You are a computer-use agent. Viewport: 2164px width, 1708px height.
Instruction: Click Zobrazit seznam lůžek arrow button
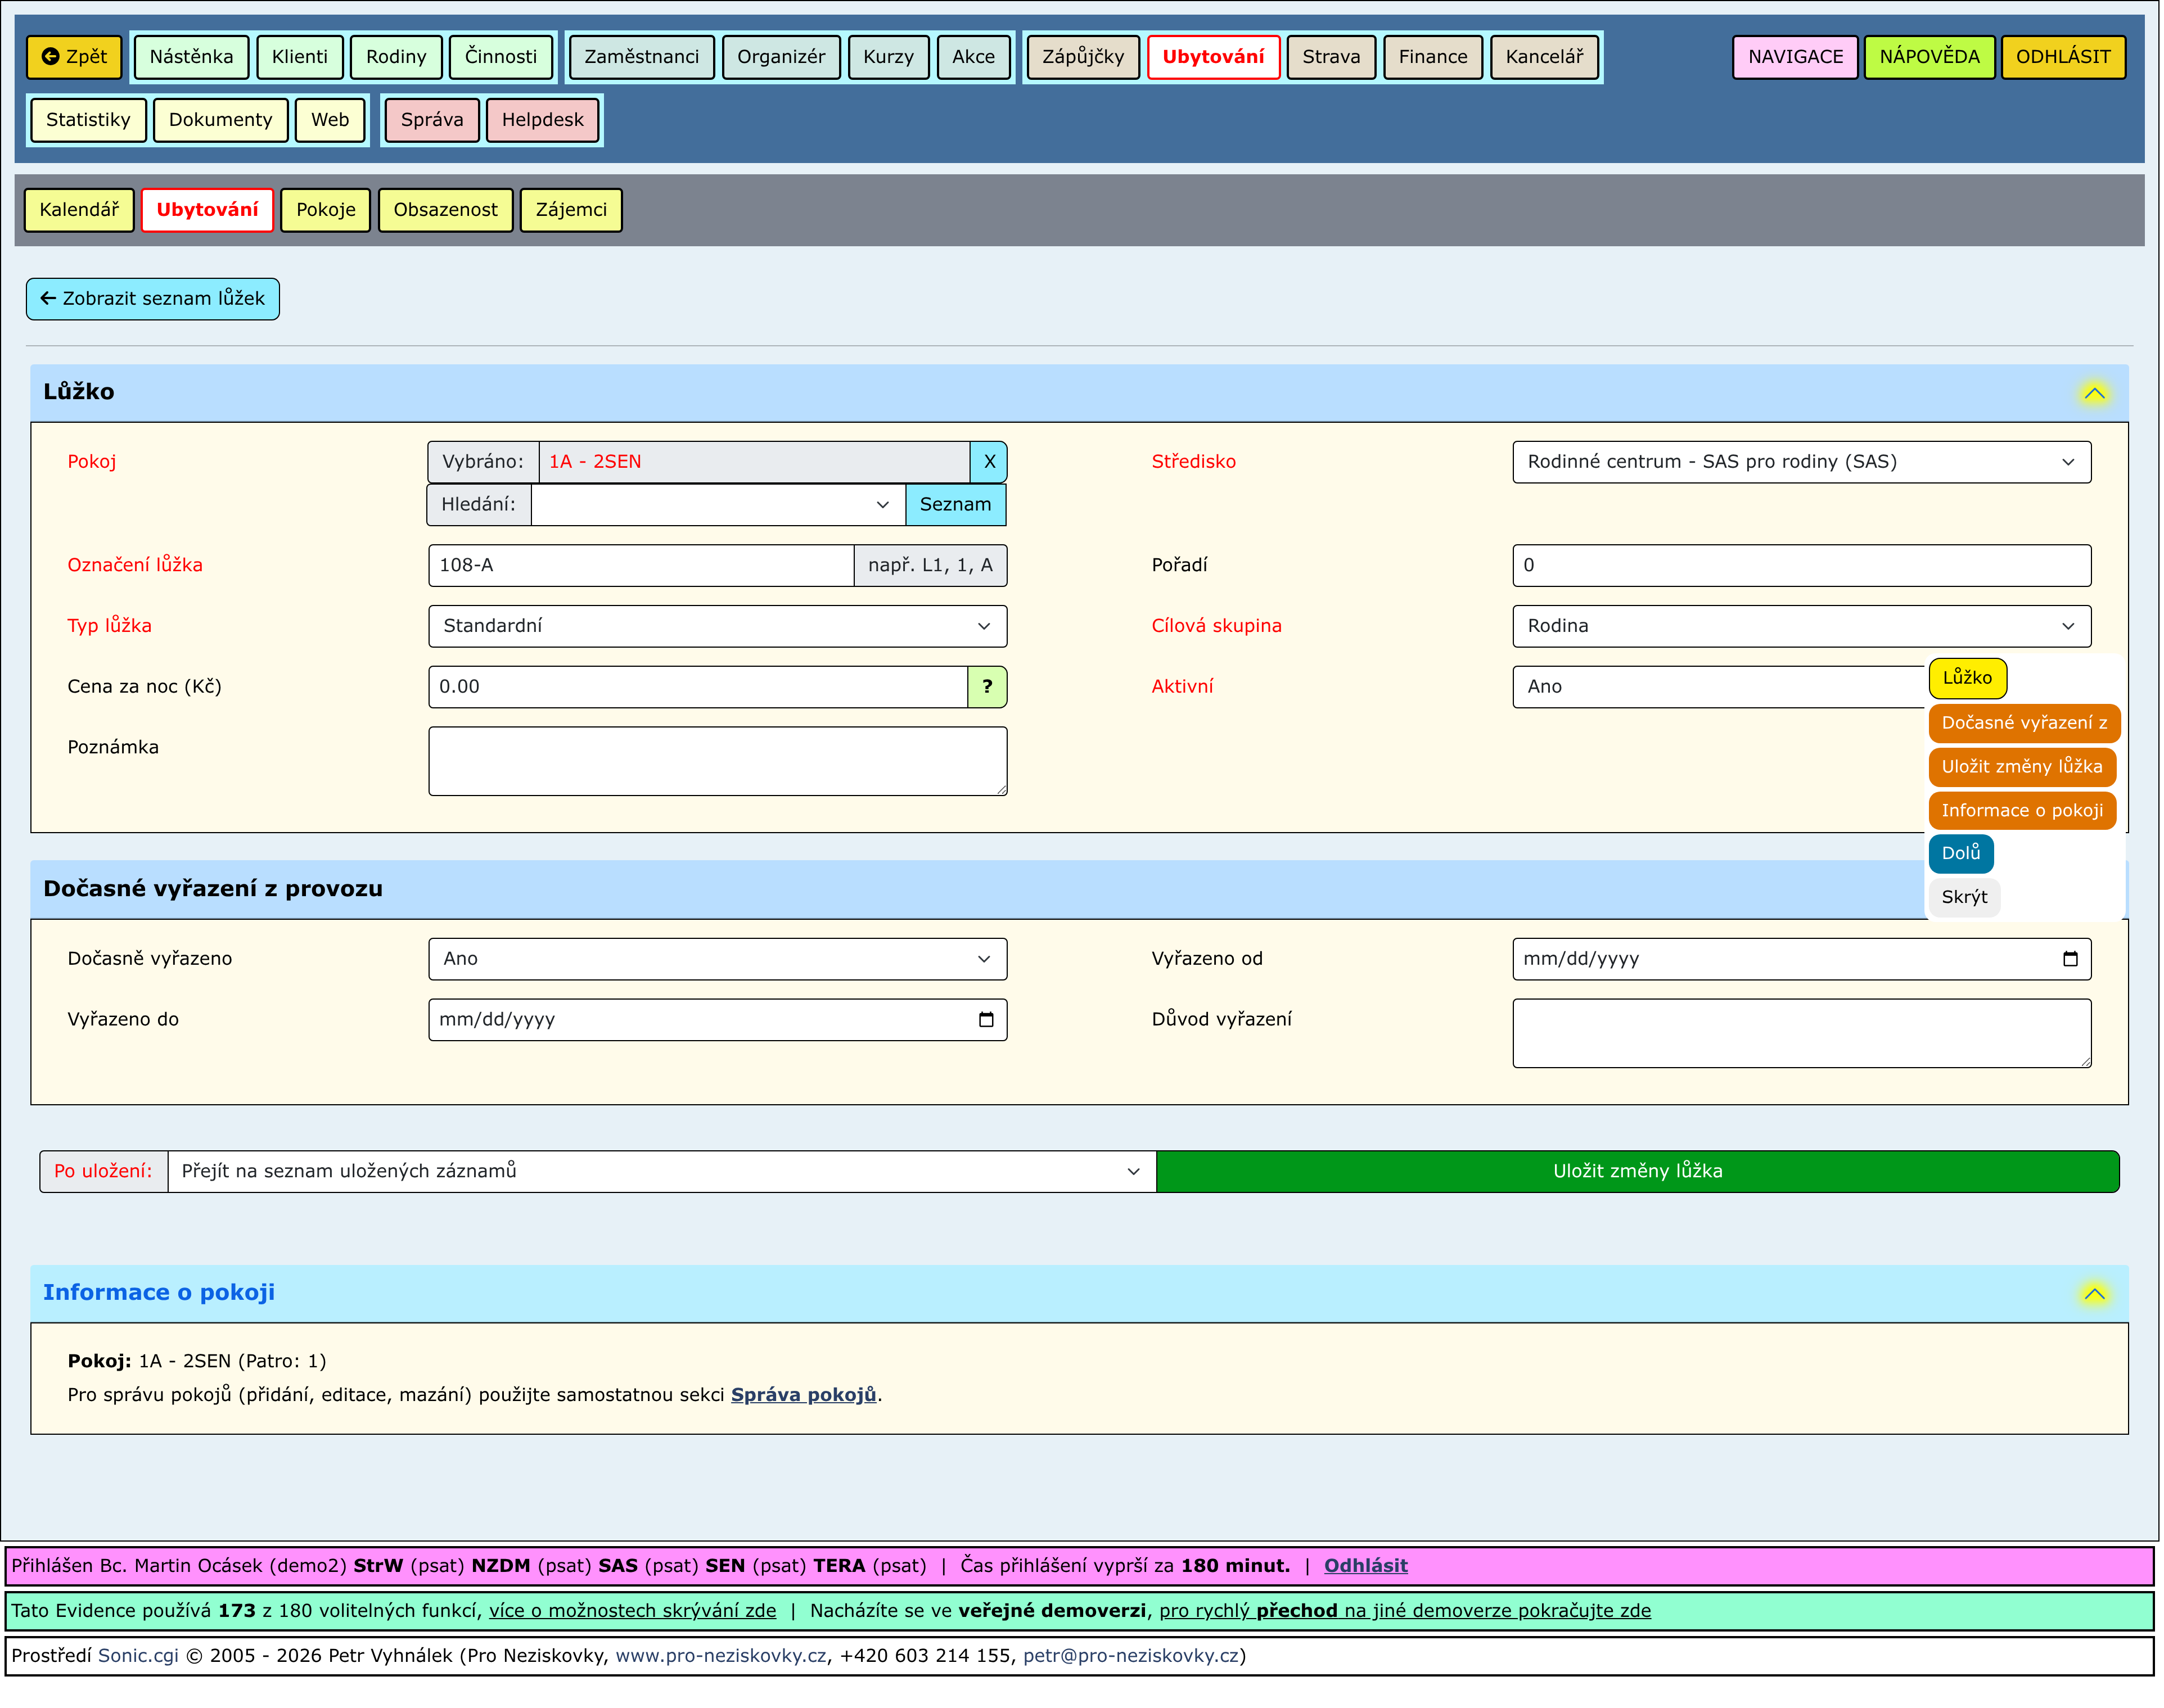pyautogui.click(x=152, y=299)
